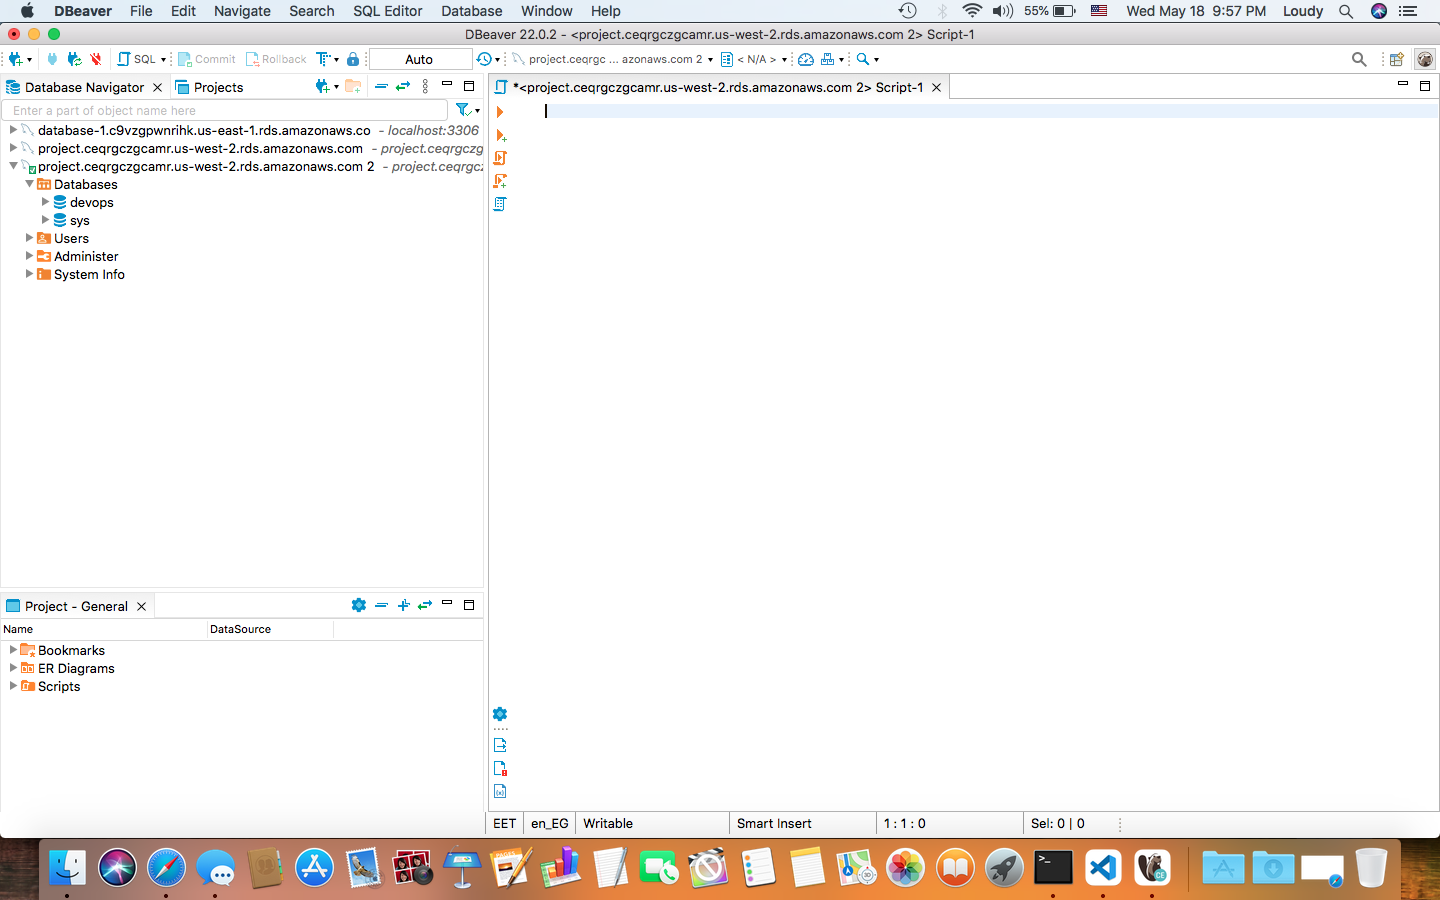Toggle the transaction lock icon in toolbar

[353, 59]
